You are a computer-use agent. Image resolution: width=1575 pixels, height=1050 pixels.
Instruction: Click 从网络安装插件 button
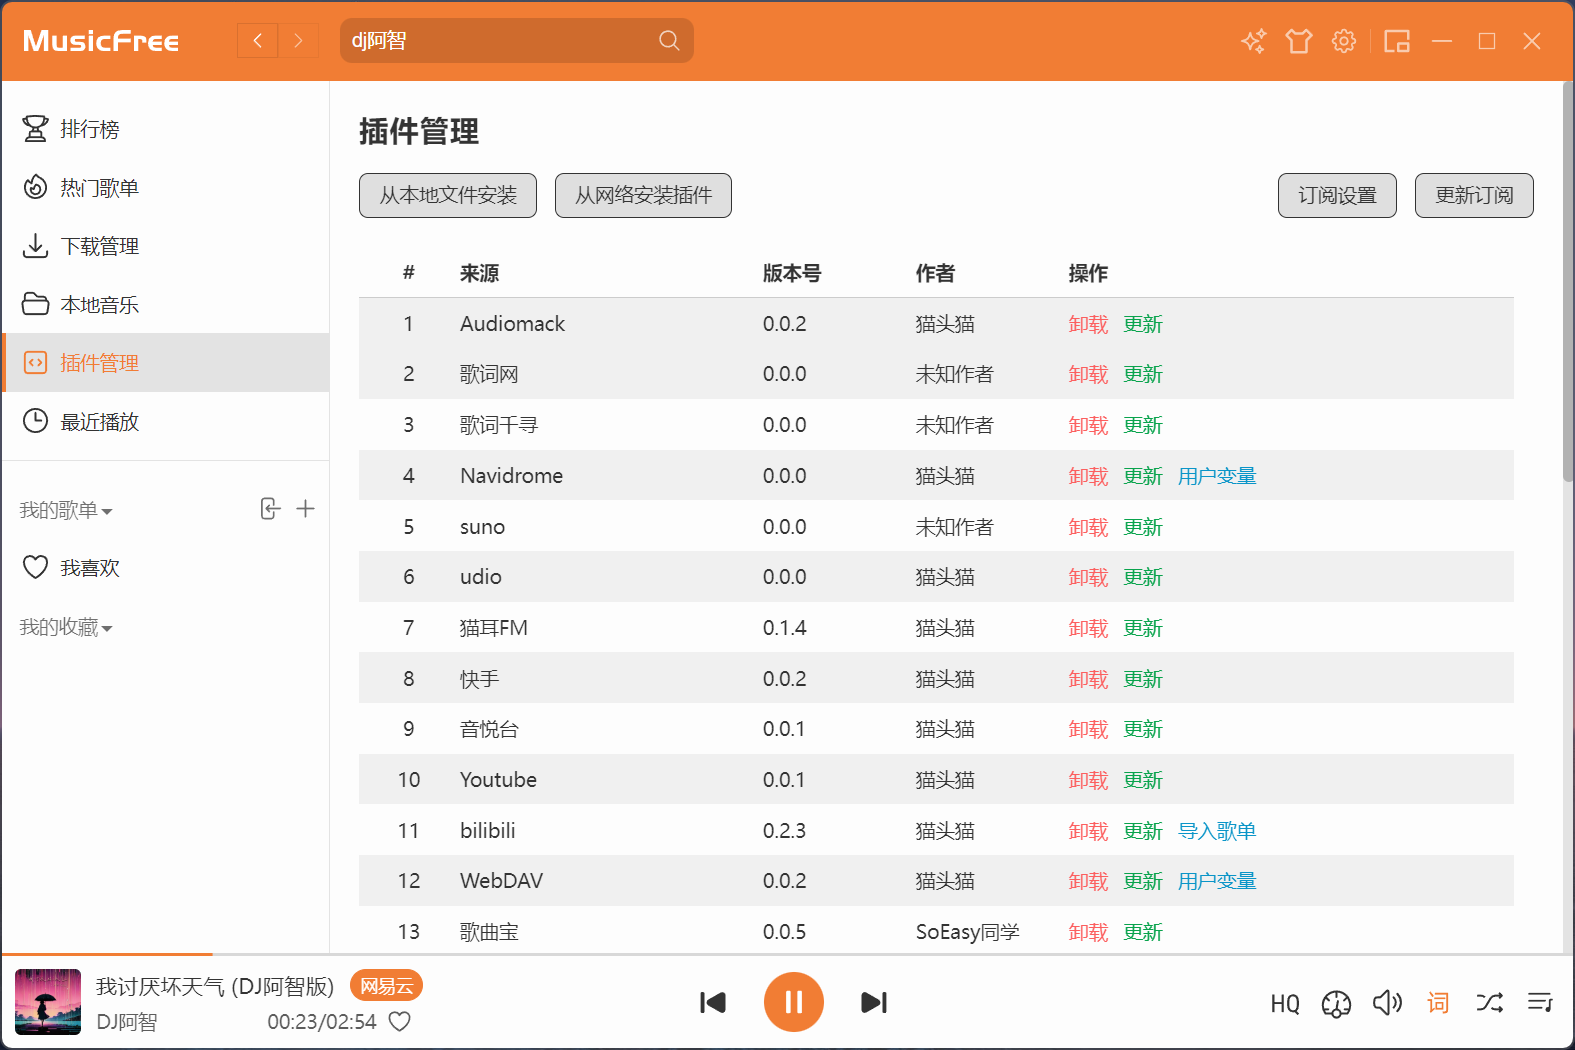click(643, 195)
